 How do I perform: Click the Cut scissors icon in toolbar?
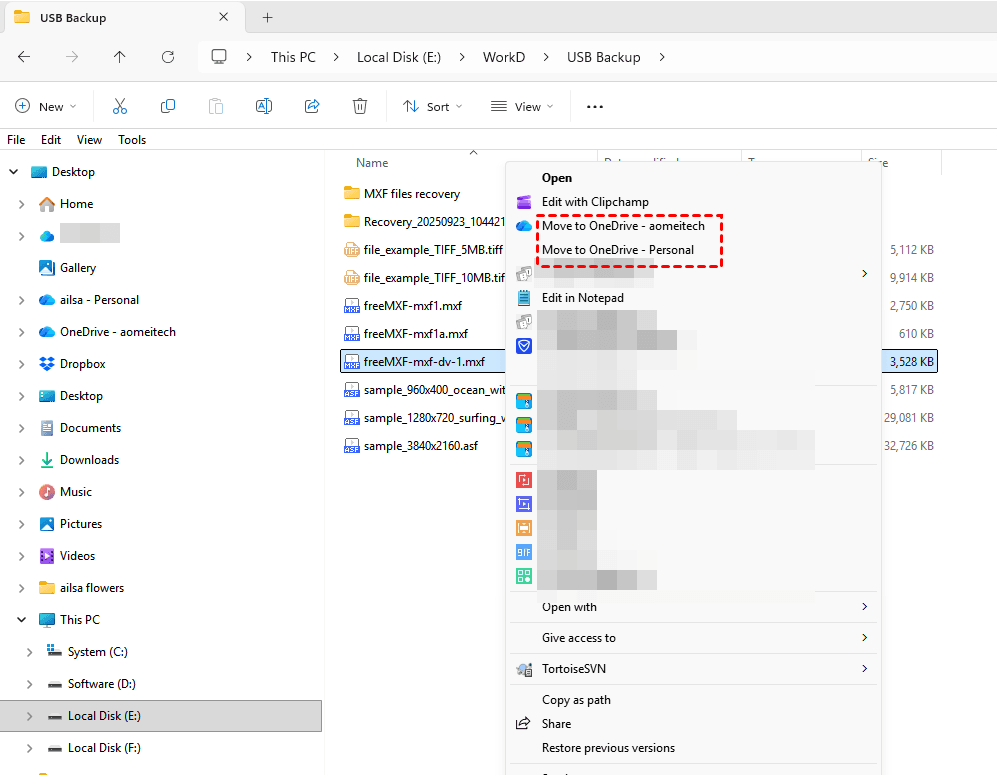click(120, 106)
